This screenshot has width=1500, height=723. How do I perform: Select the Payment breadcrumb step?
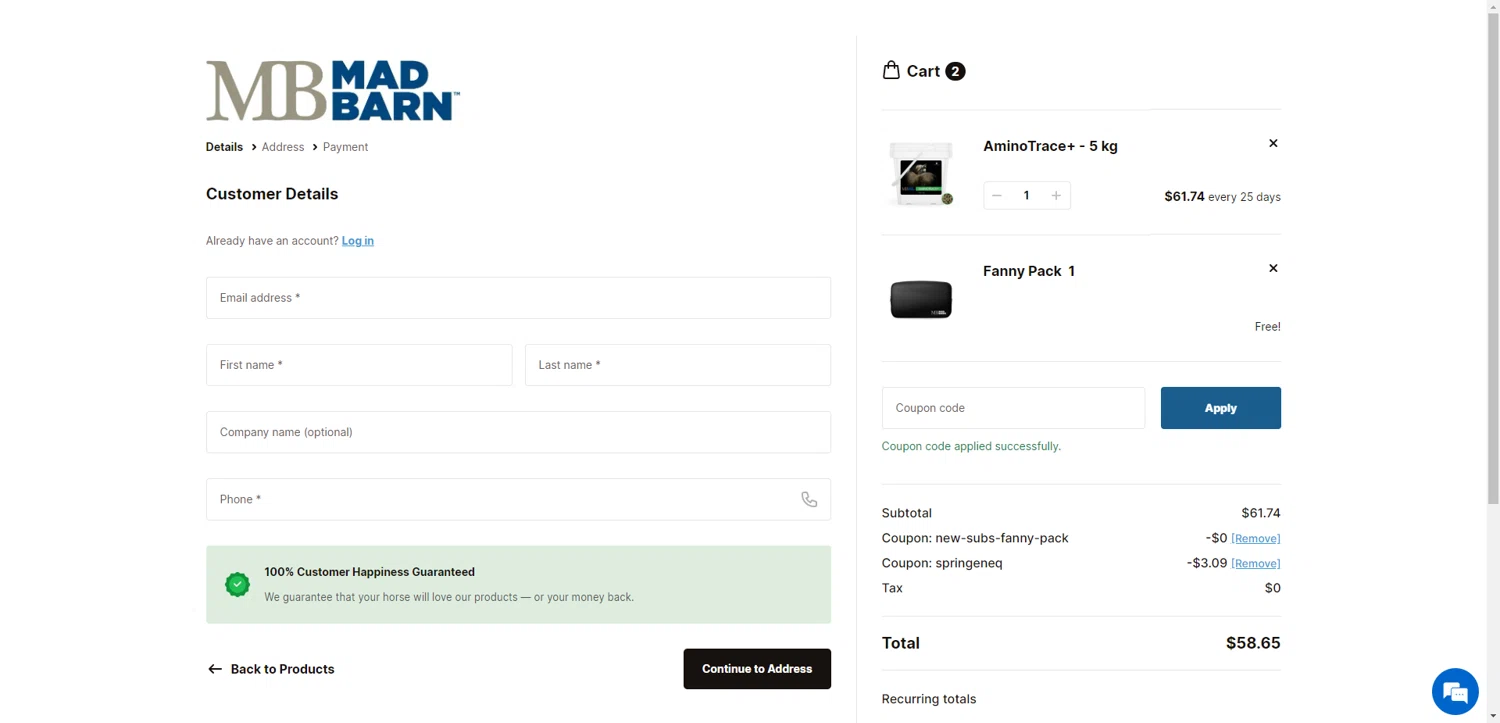pyautogui.click(x=345, y=147)
